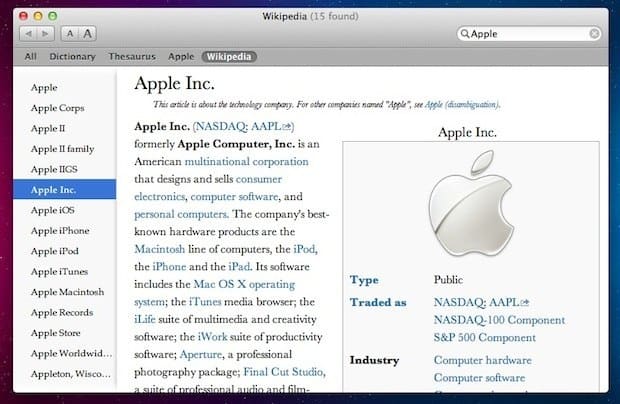The width and height of the screenshot is (620, 404).
Task: Click the Apple Inc. article heading
Action: point(174,84)
